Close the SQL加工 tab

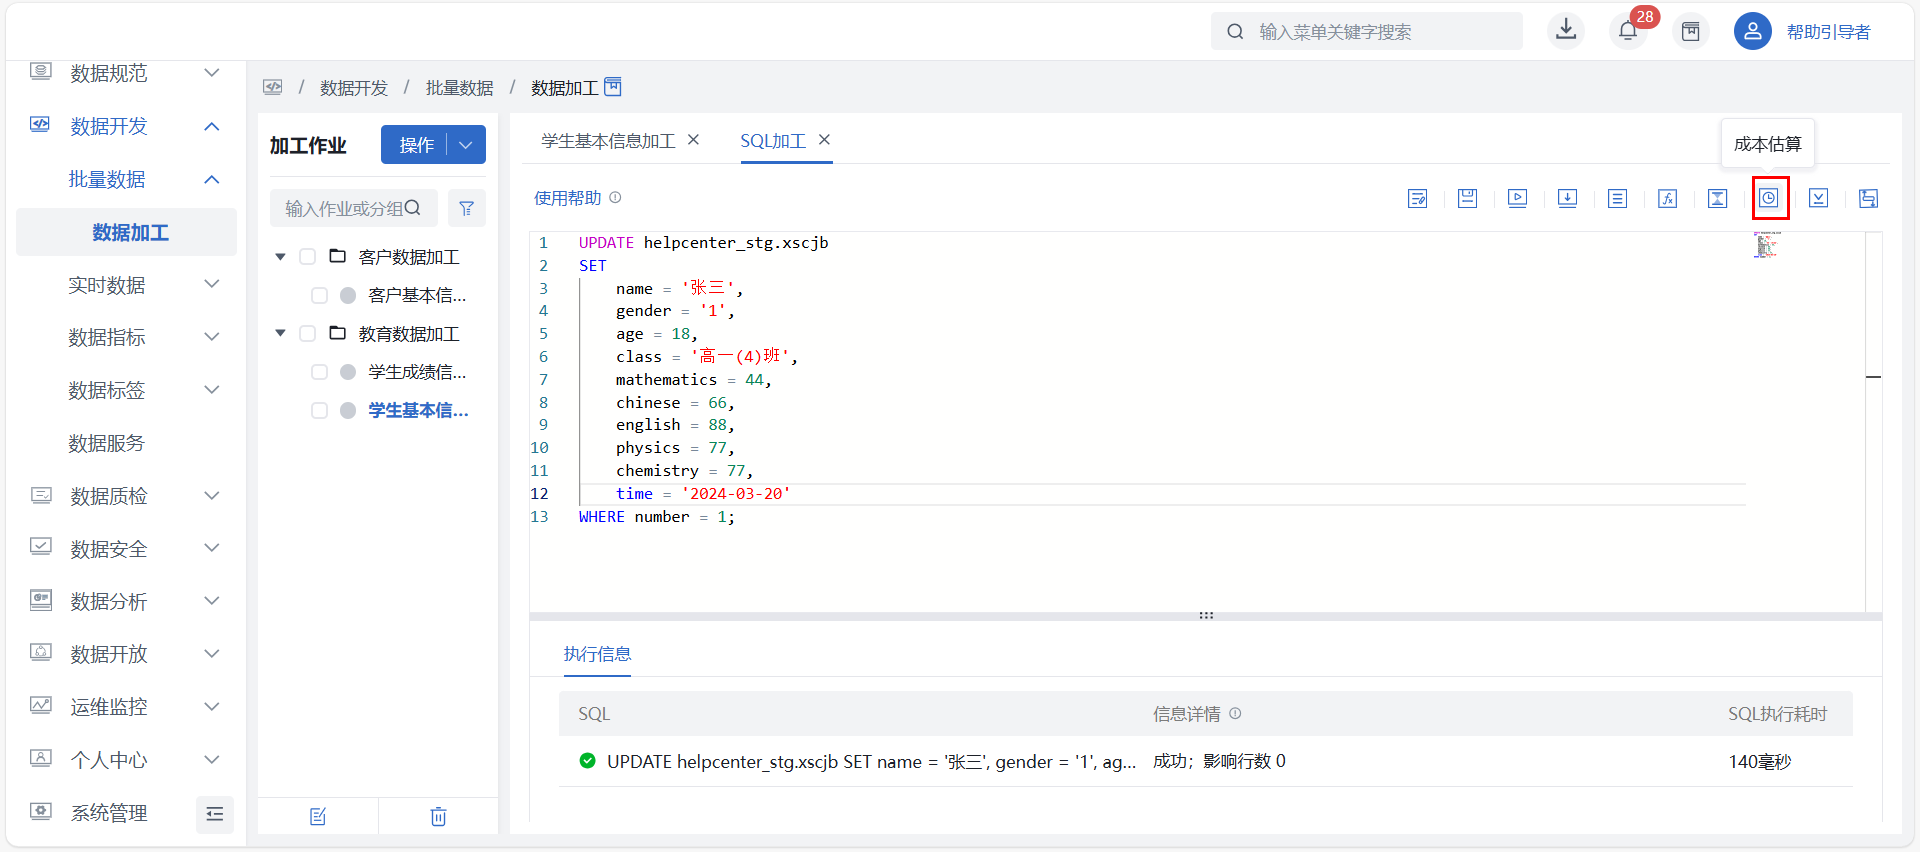[824, 140]
